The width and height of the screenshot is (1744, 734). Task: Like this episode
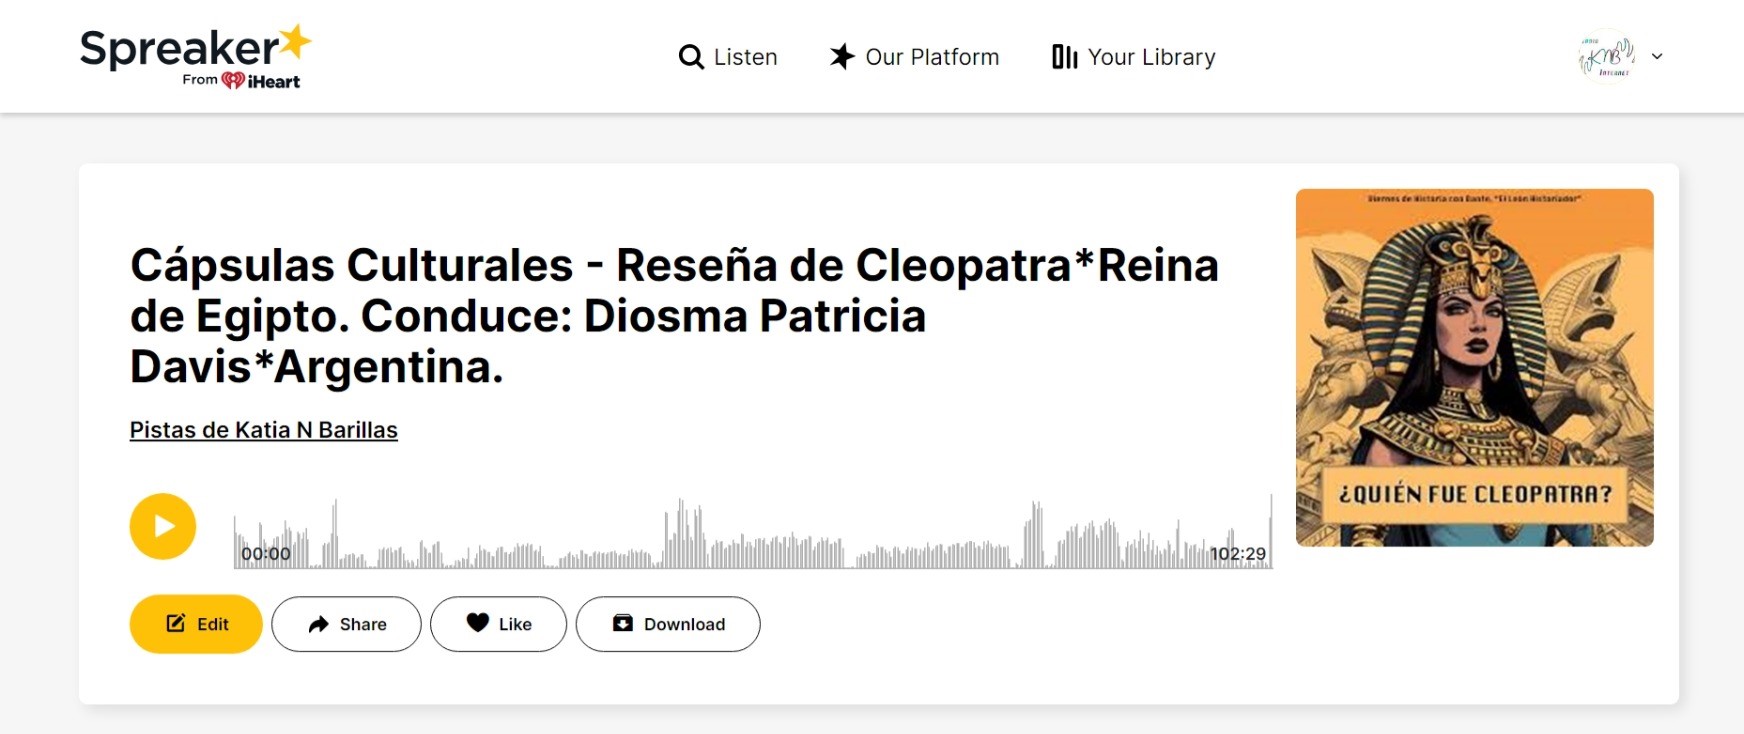[x=498, y=624]
